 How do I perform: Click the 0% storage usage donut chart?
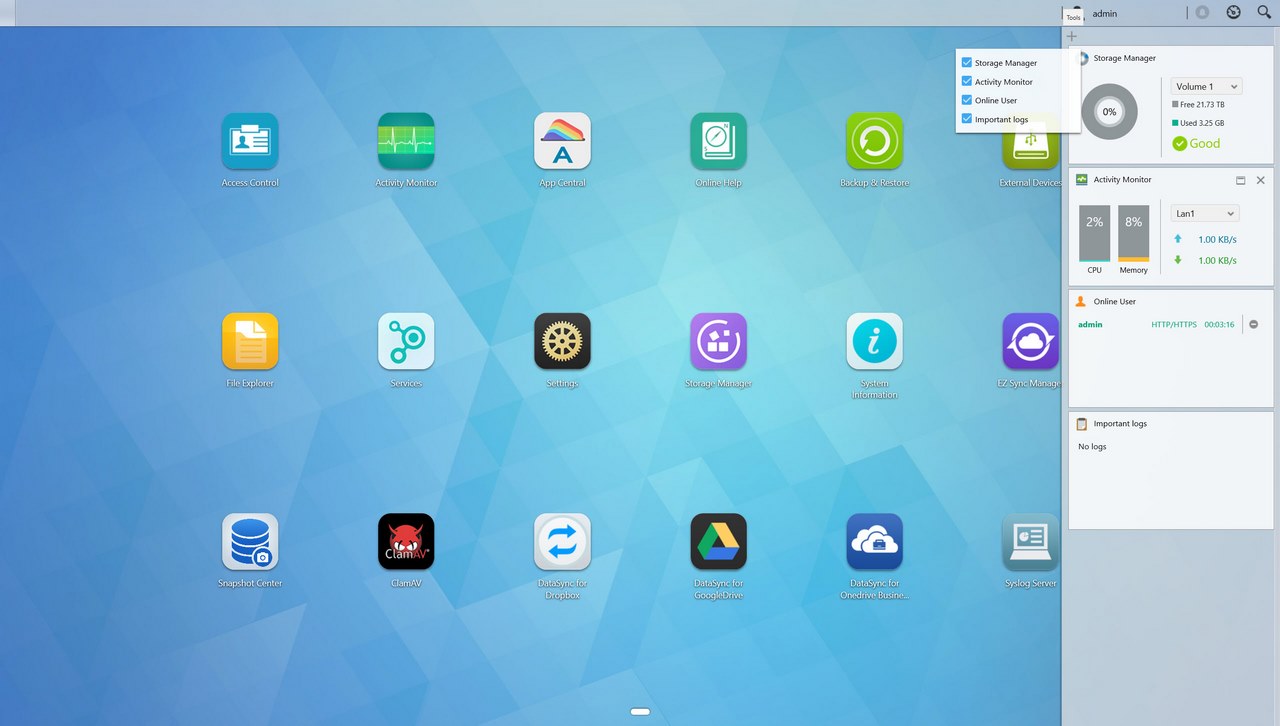pos(1109,112)
